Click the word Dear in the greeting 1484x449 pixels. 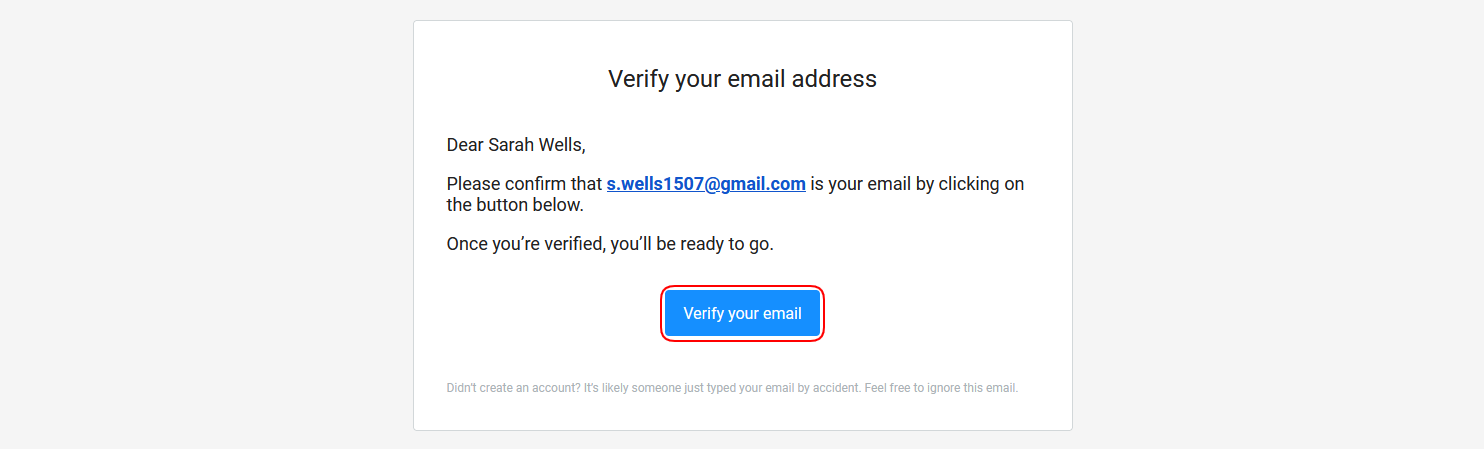click(465, 145)
